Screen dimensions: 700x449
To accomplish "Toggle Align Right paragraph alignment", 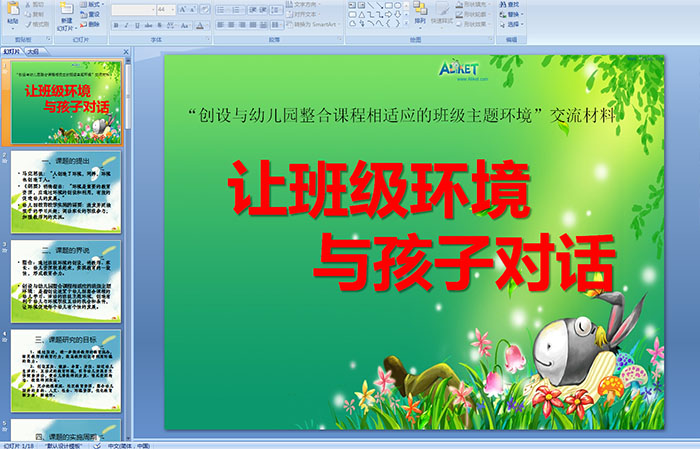I will (x=242, y=25).
